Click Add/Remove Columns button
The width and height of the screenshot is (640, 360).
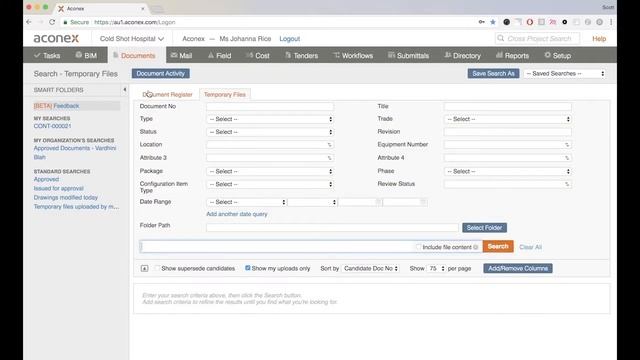pyautogui.click(x=518, y=268)
